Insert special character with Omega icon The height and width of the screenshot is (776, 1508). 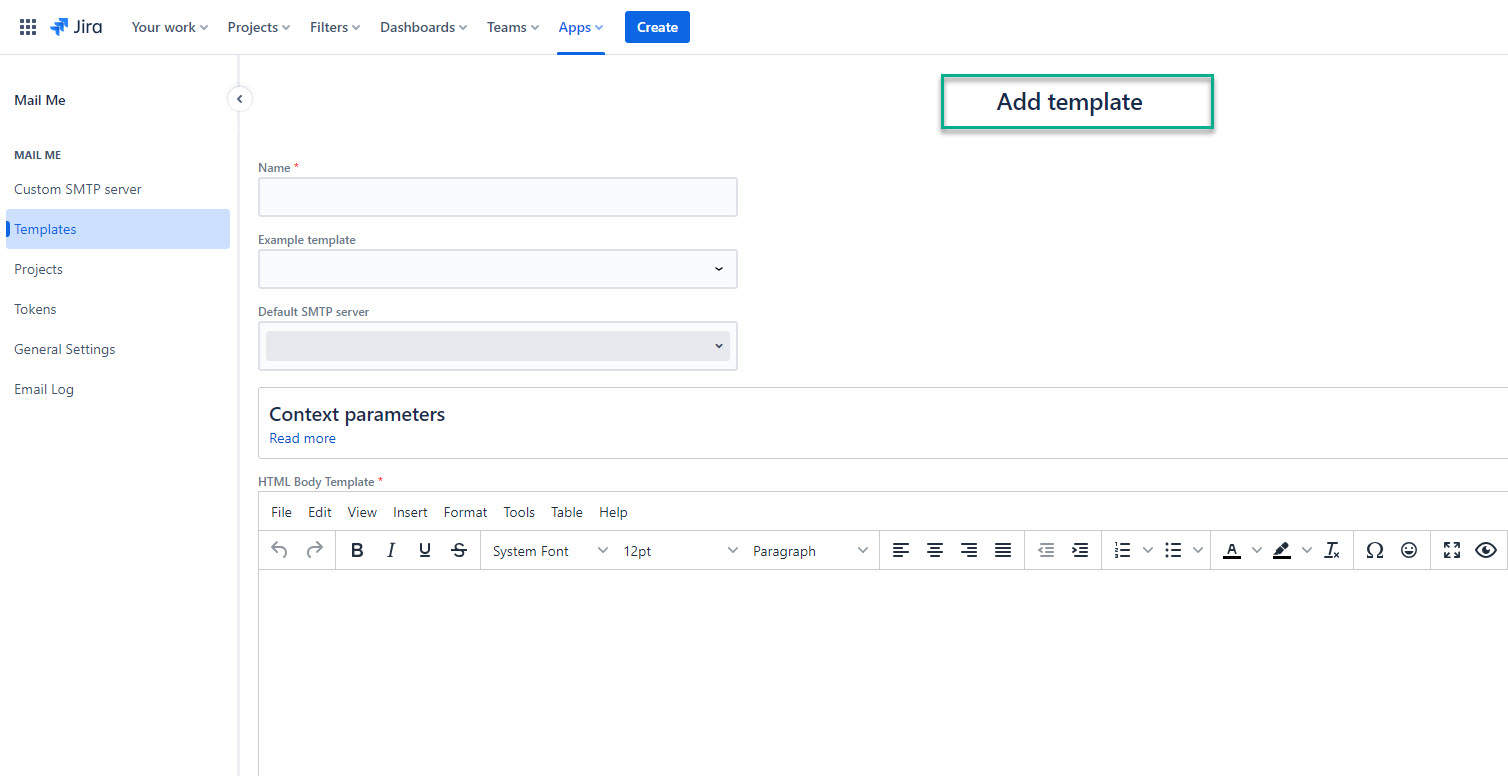pos(1375,551)
